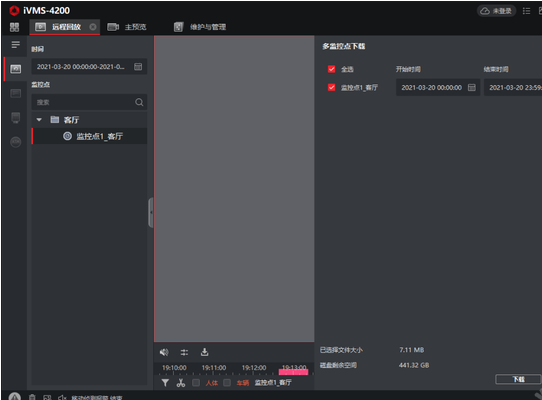
Task: Click the 搜索 camera search field
Action: 89,102
